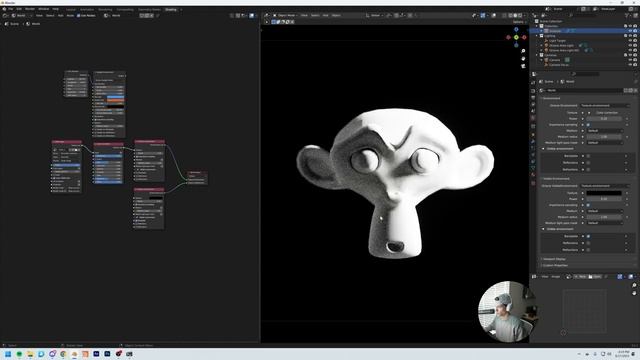Open viewport Options dropdown
Image resolution: width=640 pixels, height=360 pixels.
point(519,22)
